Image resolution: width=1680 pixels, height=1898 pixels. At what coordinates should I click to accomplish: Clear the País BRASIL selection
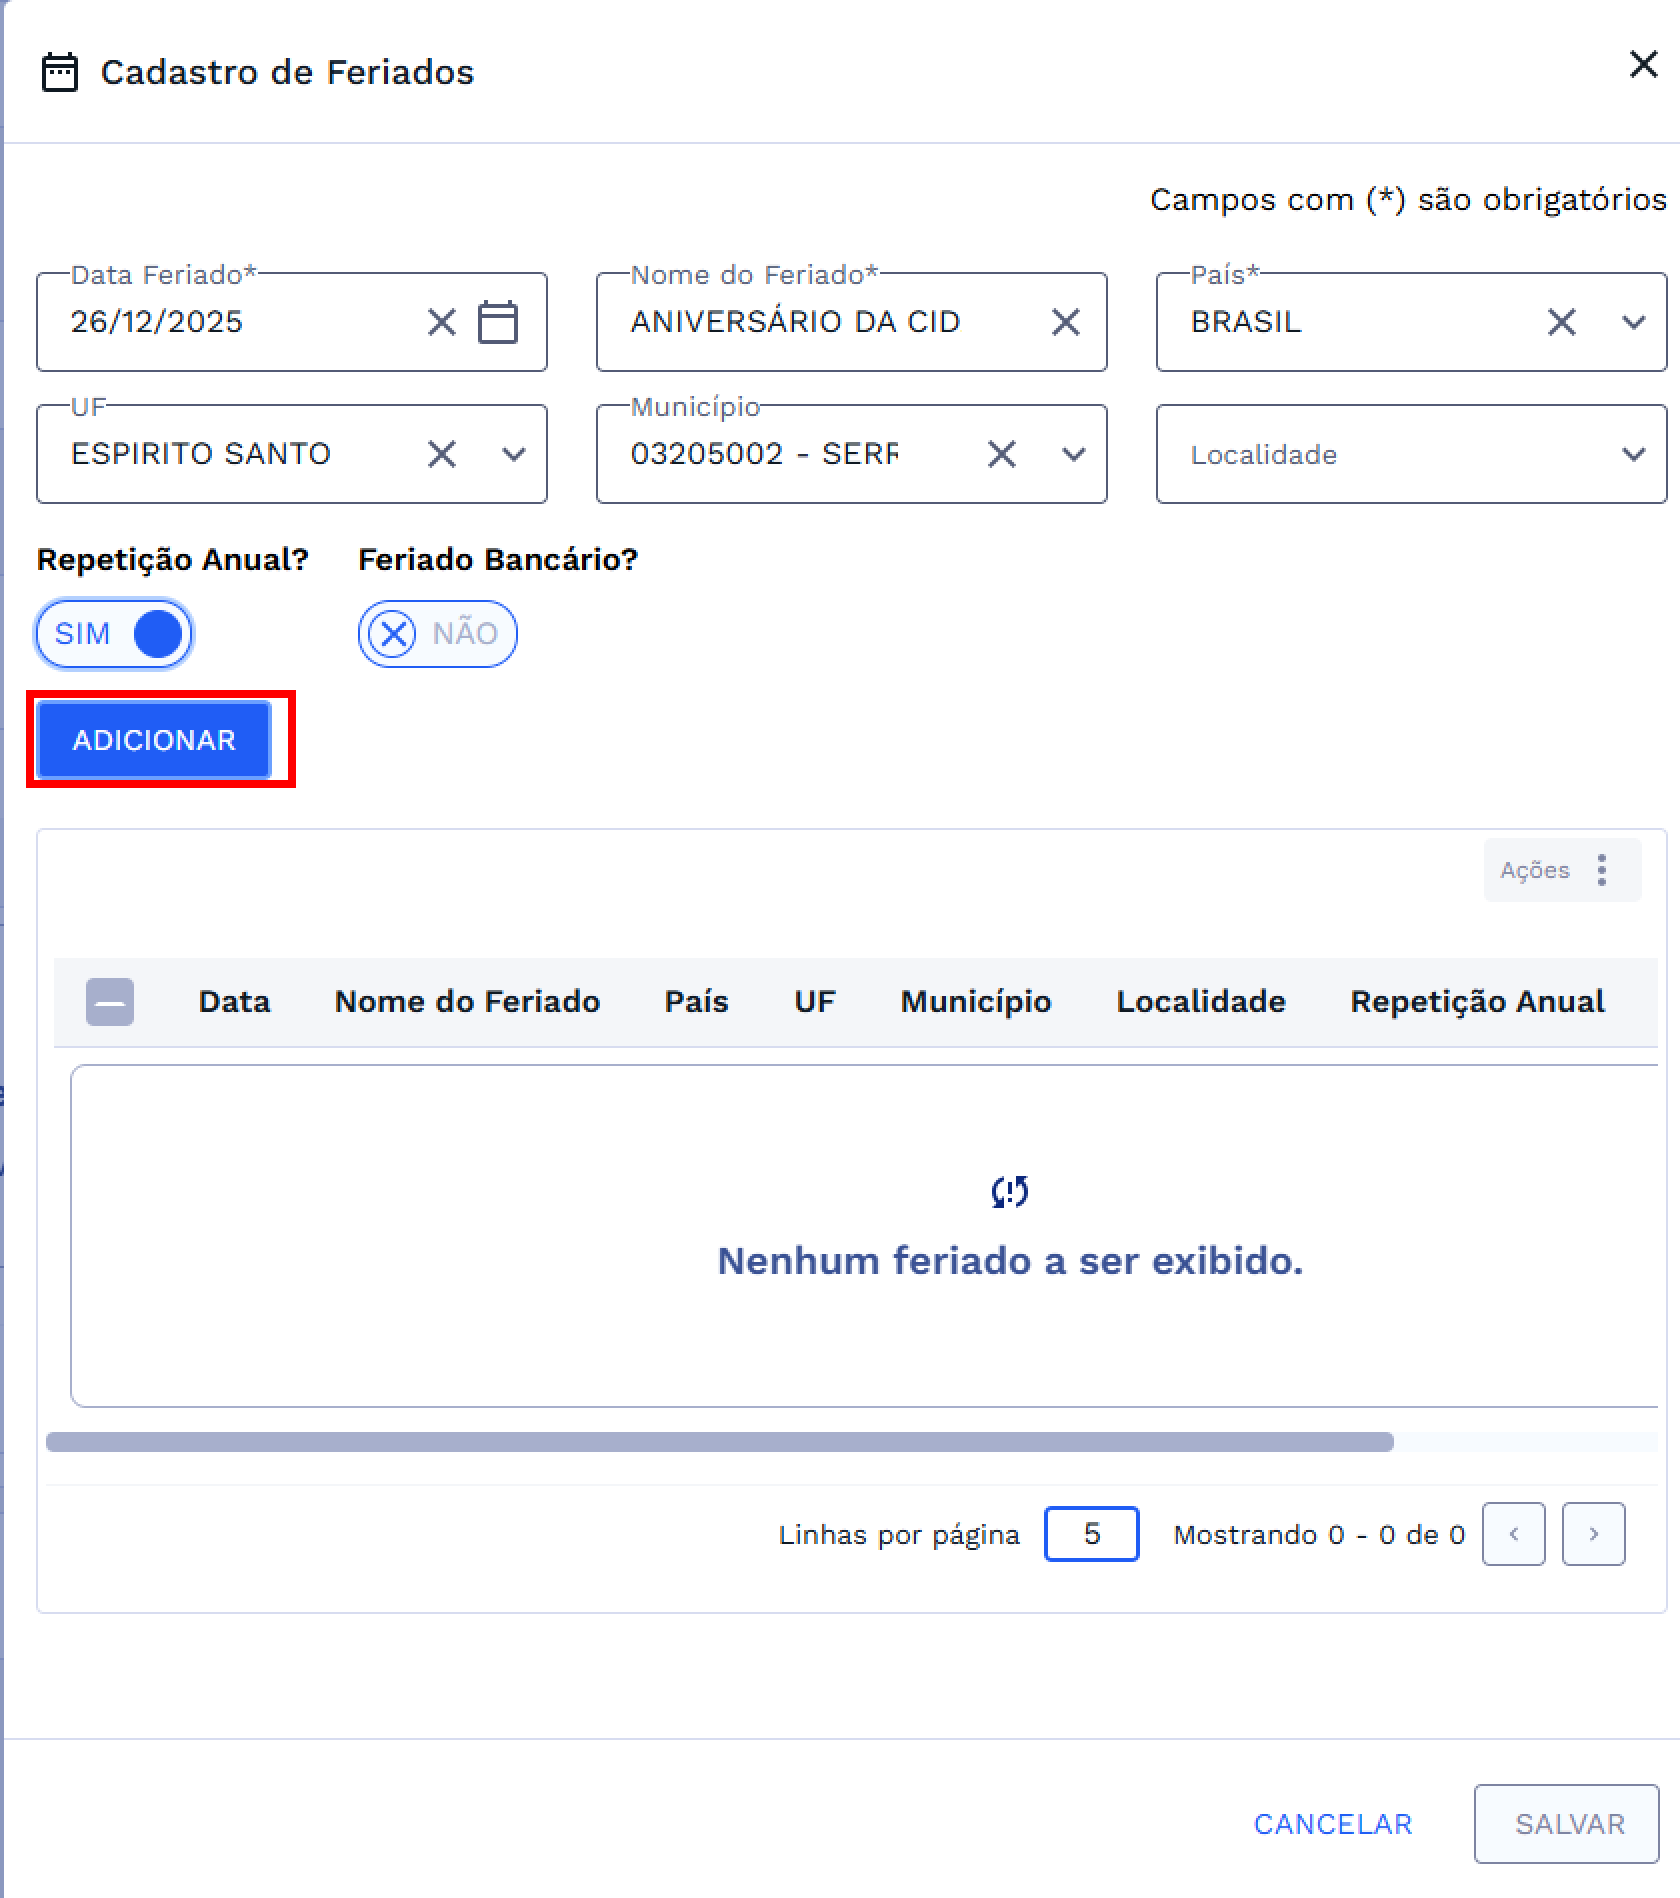1561,322
